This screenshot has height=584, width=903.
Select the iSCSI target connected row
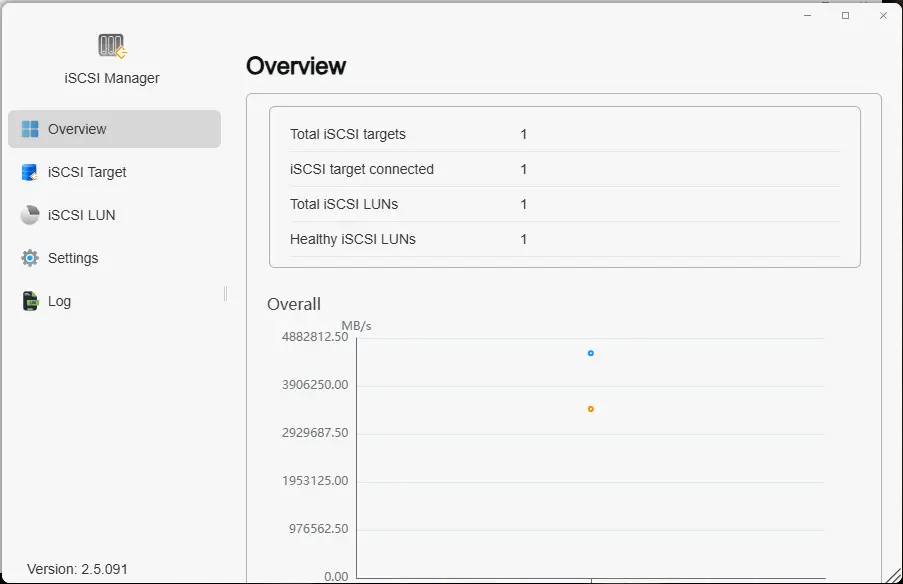(x=564, y=169)
